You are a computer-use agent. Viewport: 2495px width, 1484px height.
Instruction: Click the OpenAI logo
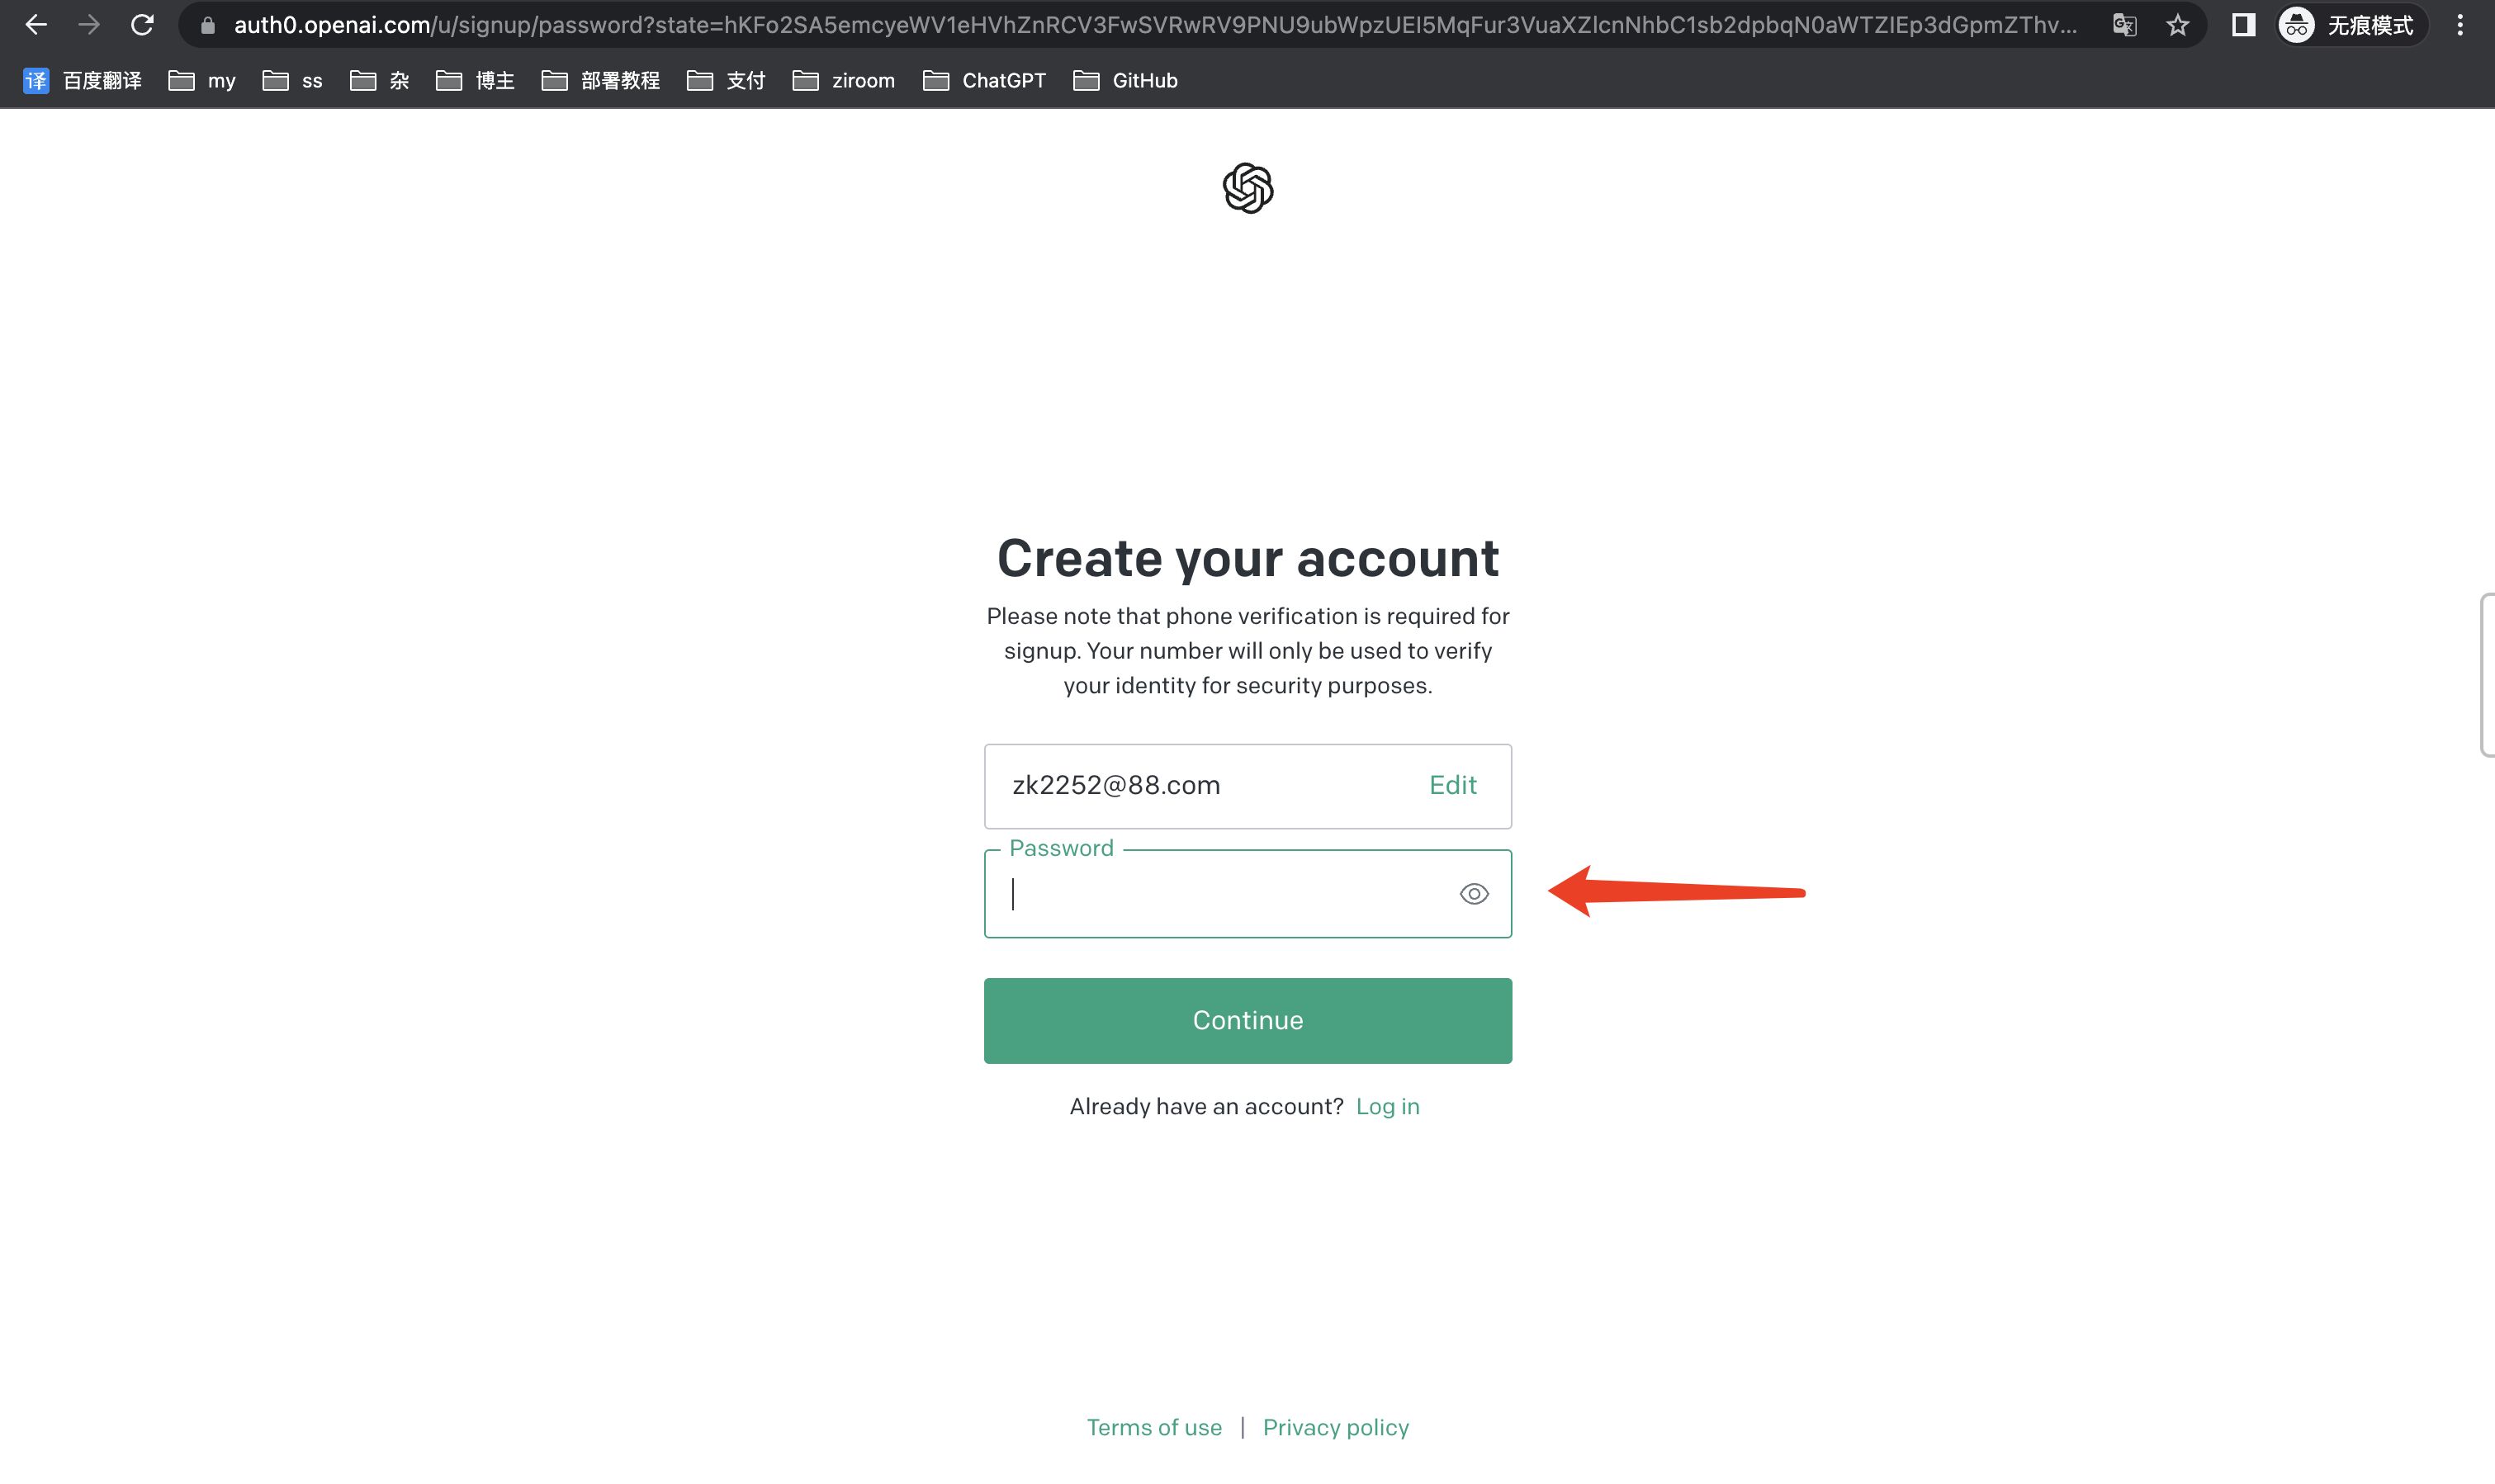tap(1247, 188)
